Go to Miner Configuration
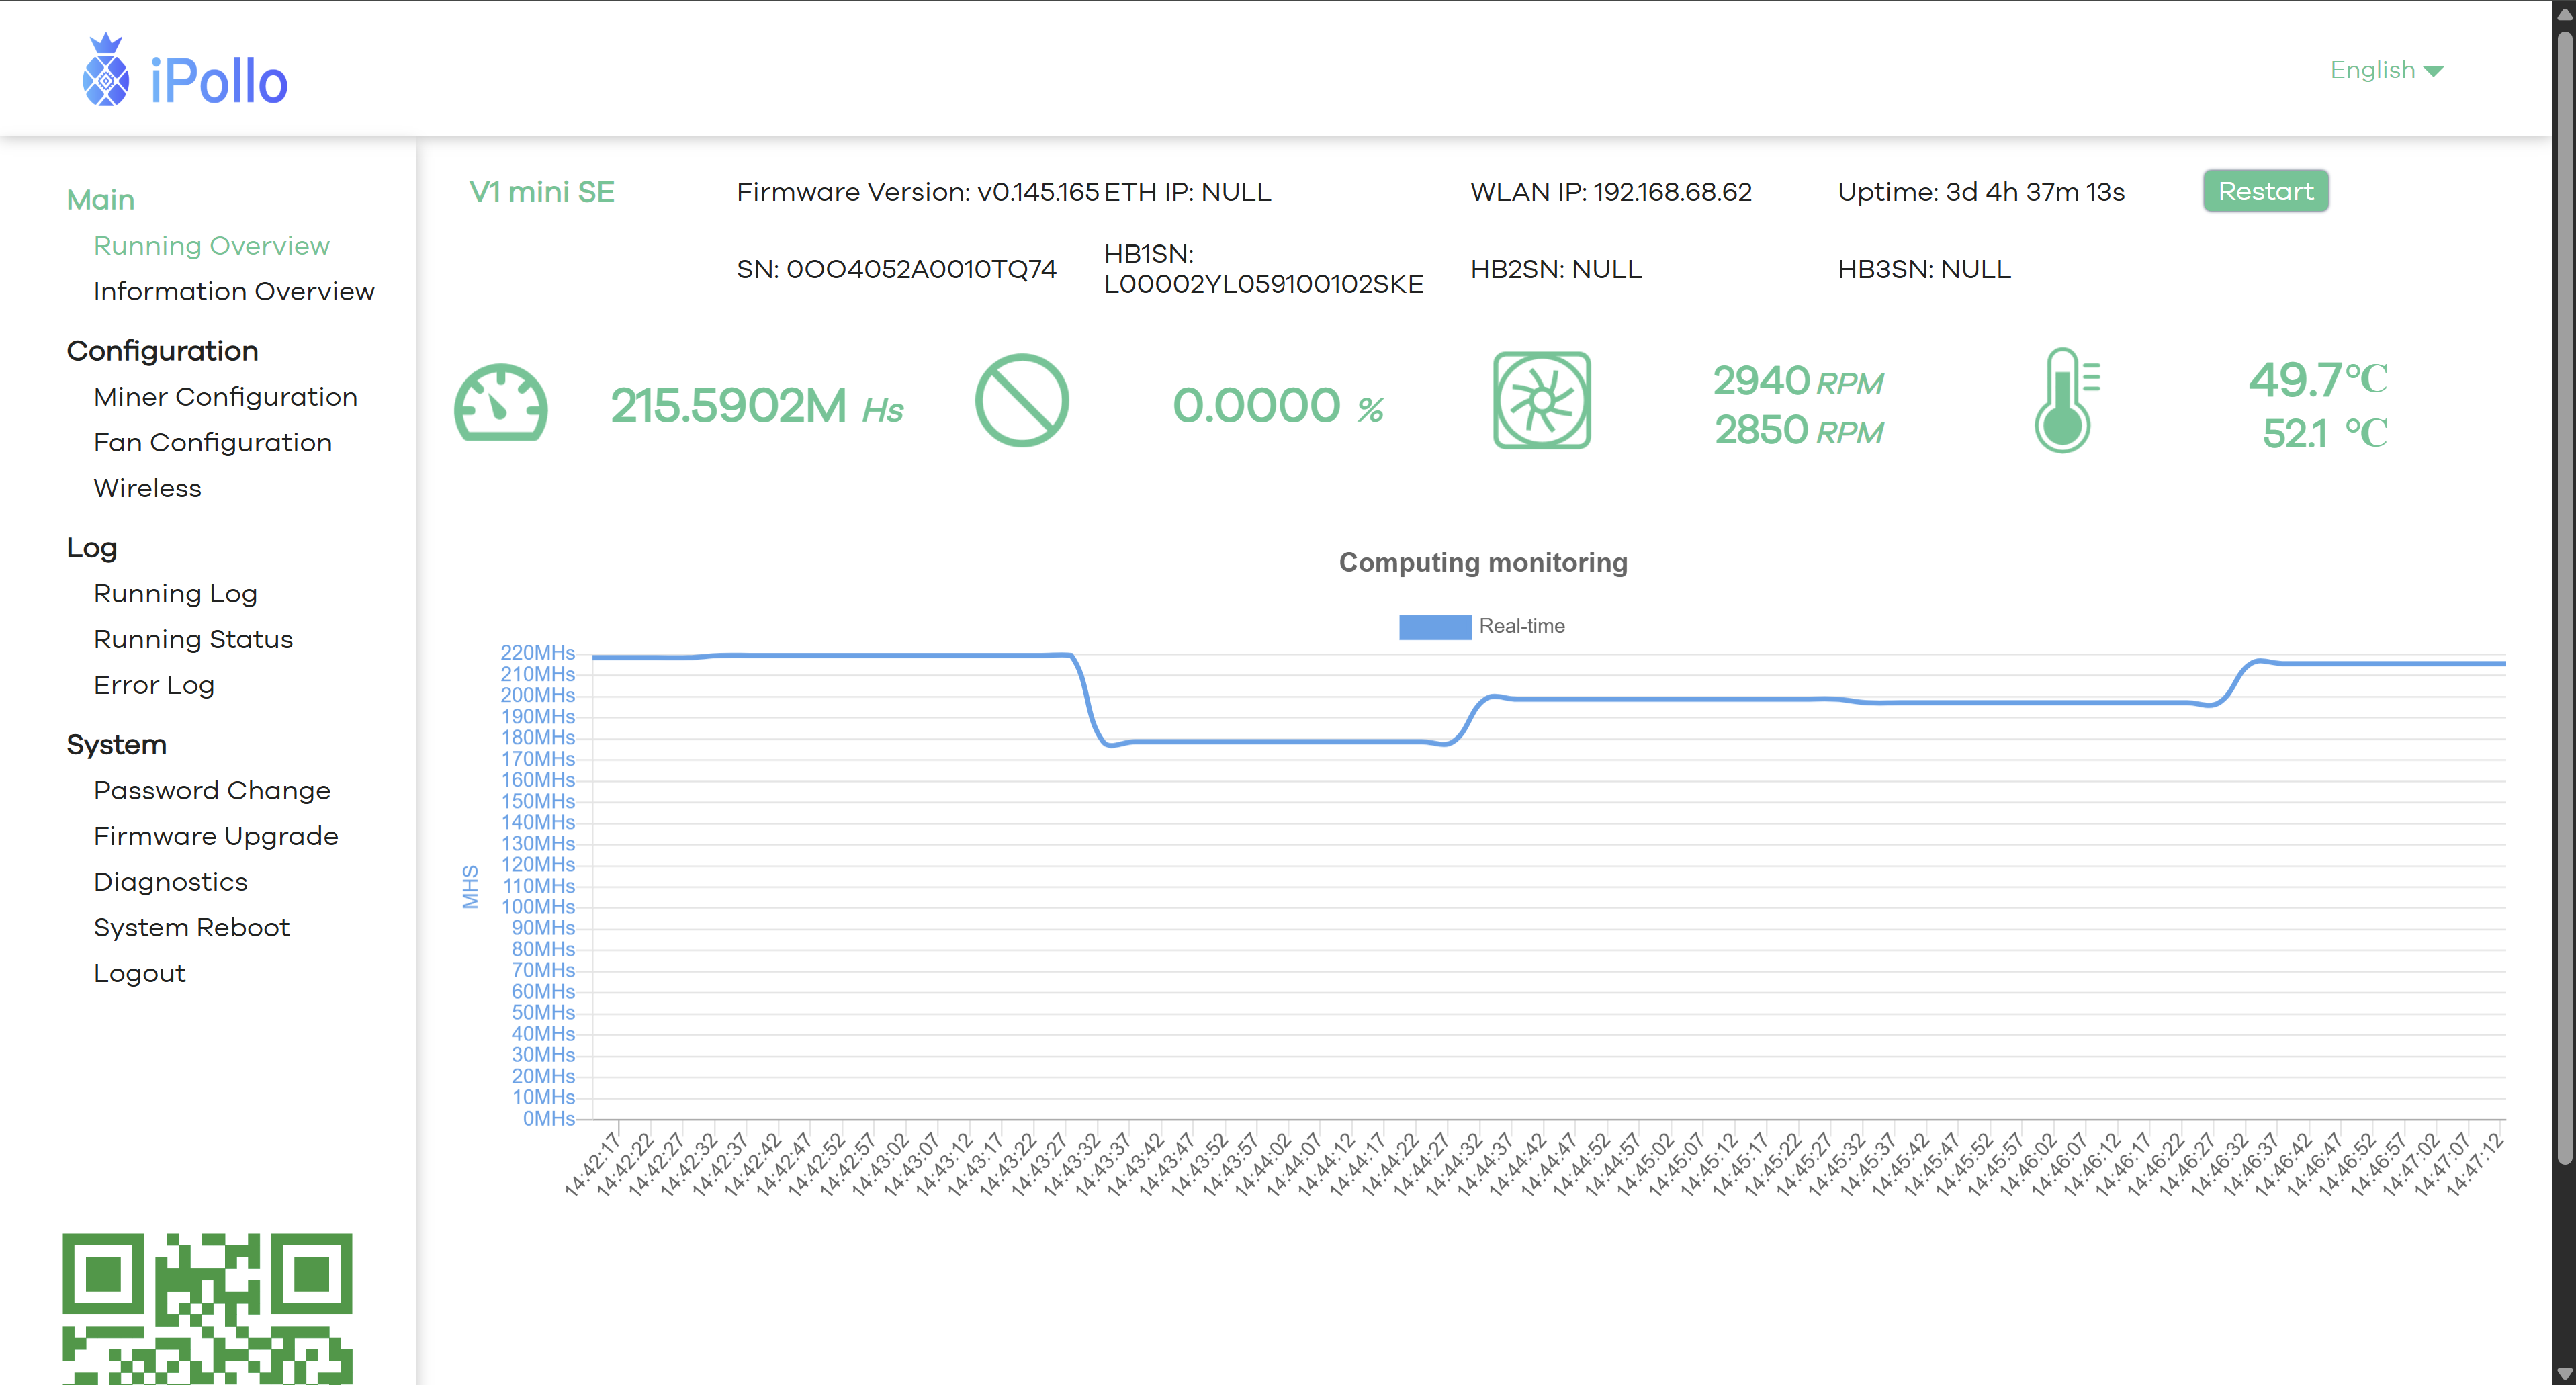This screenshot has width=2576, height=1385. (x=225, y=397)
